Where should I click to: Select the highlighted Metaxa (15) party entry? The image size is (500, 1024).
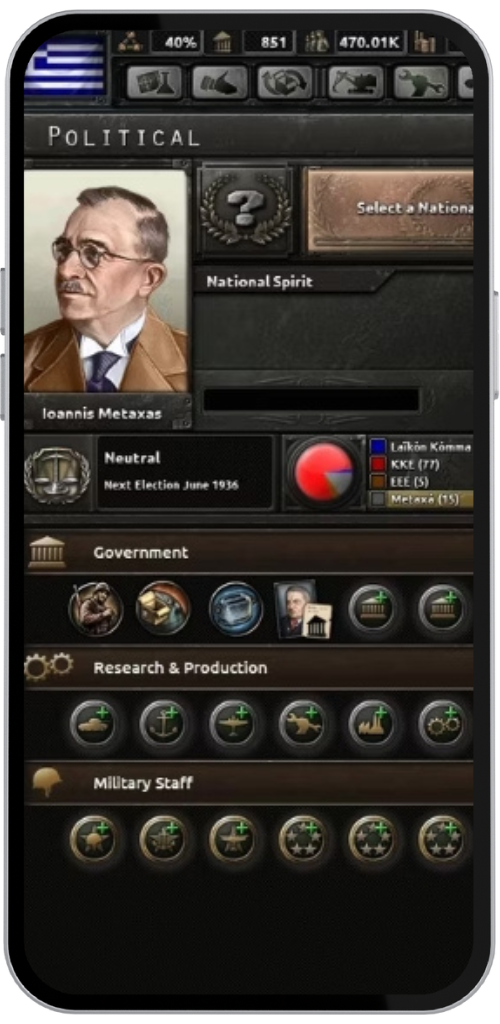(x=421, y=500)
